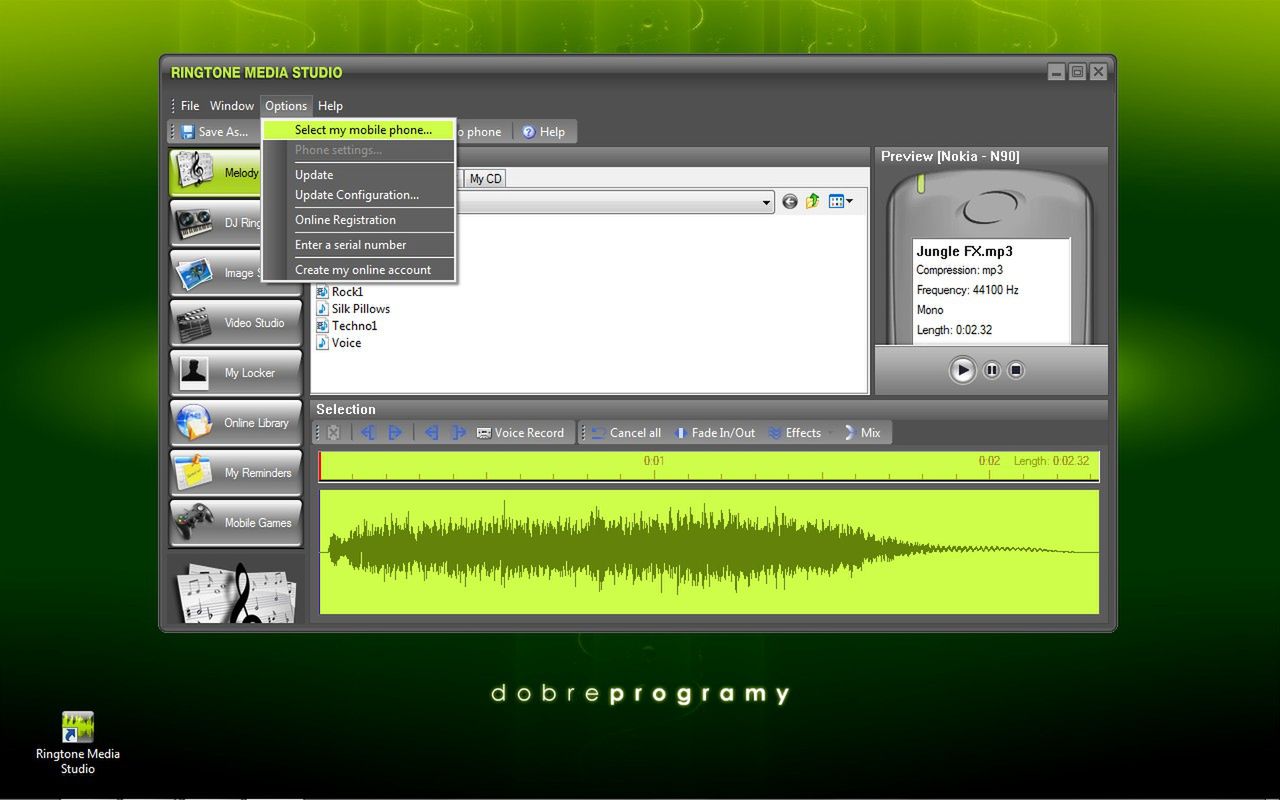
Task: Click the 0:01 timeline marker
Action: (654, 461)
